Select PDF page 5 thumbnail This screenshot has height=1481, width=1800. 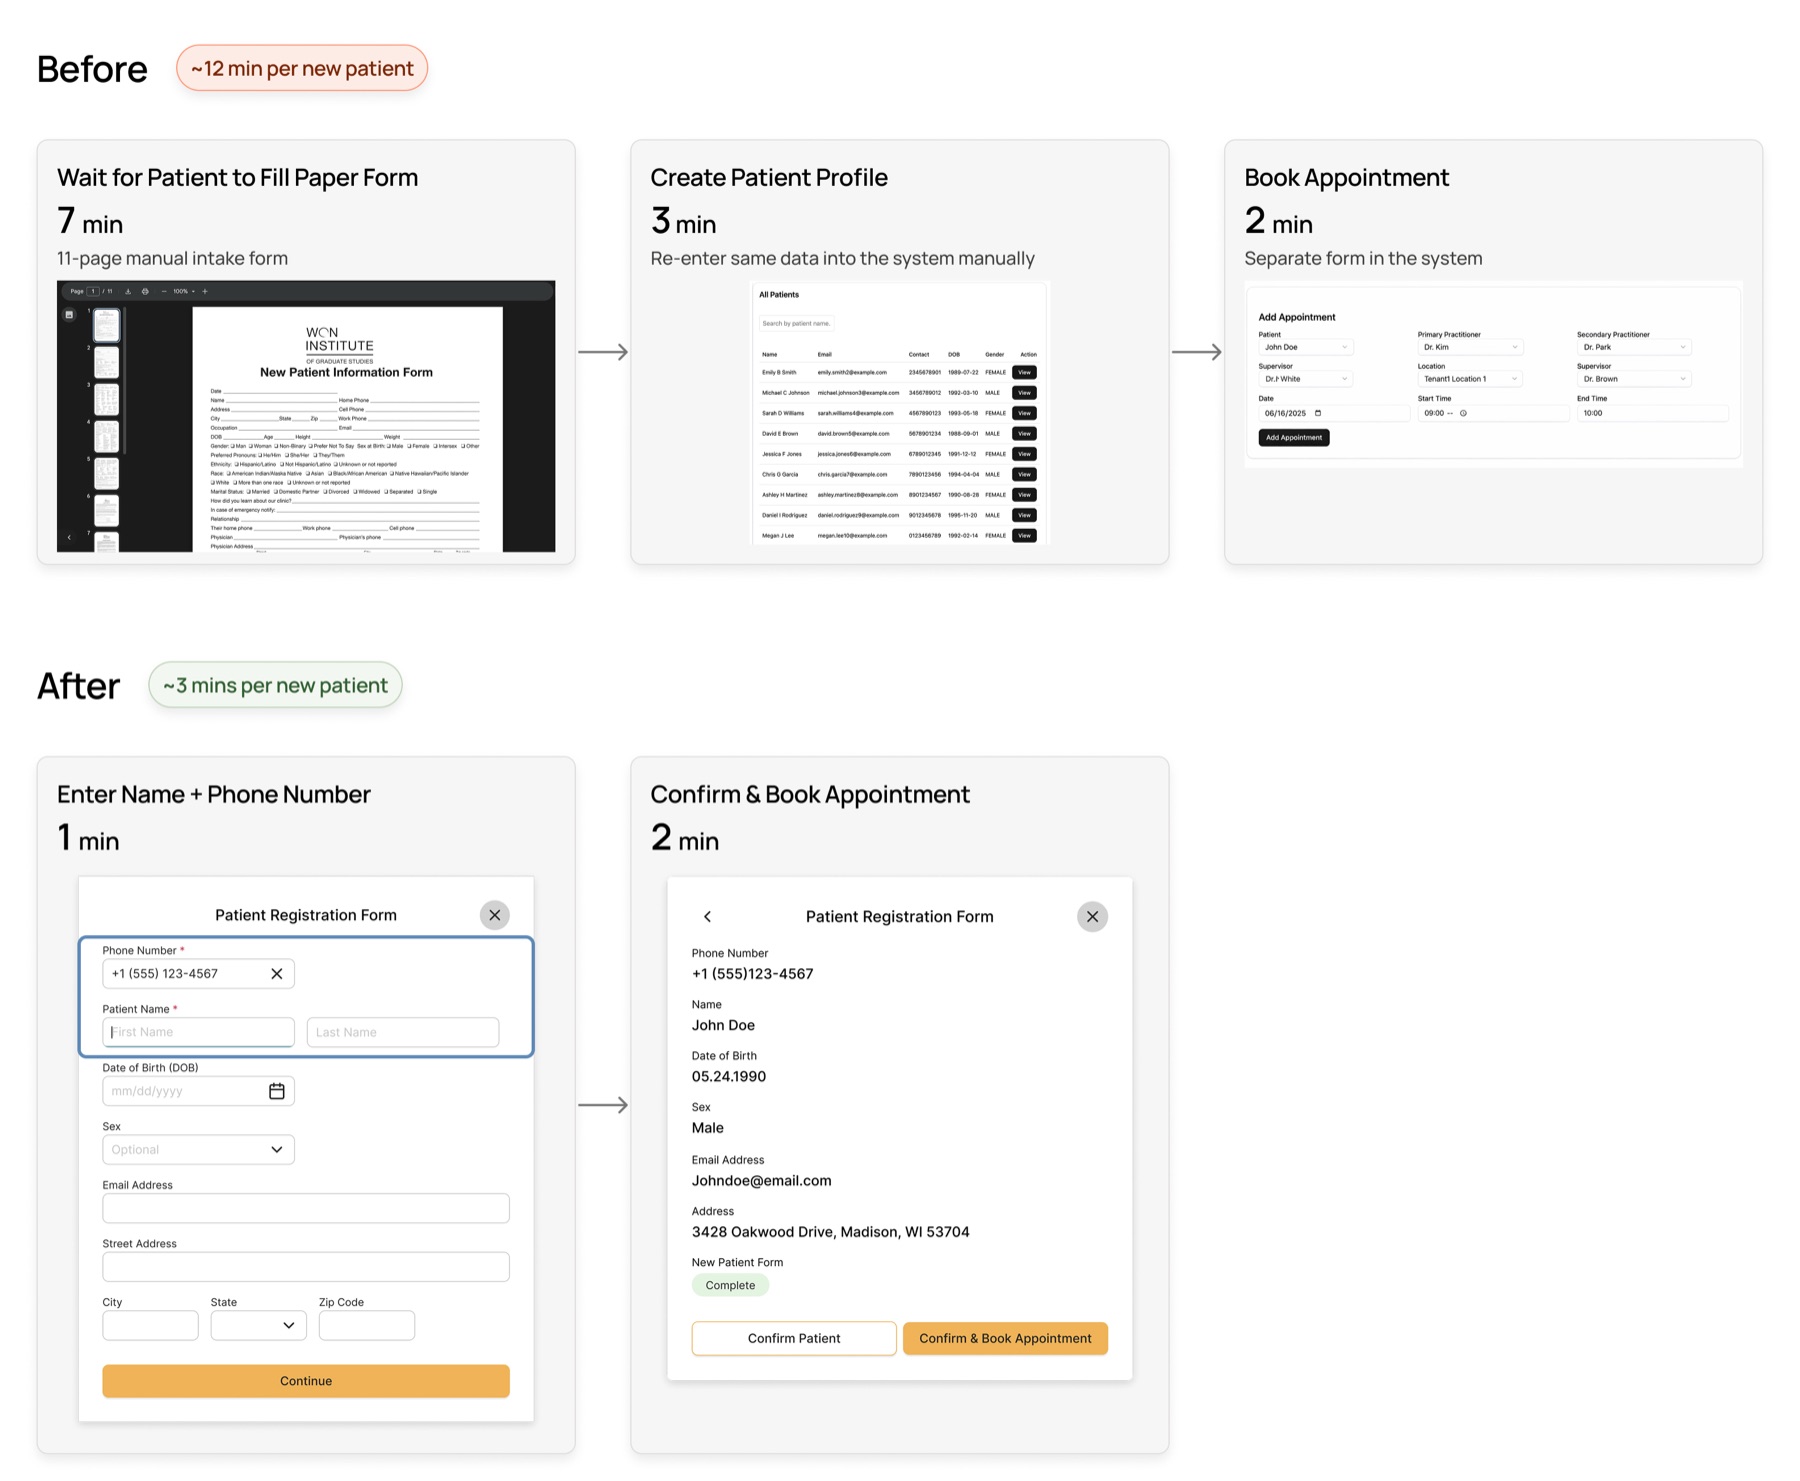[x=106, y=473]
